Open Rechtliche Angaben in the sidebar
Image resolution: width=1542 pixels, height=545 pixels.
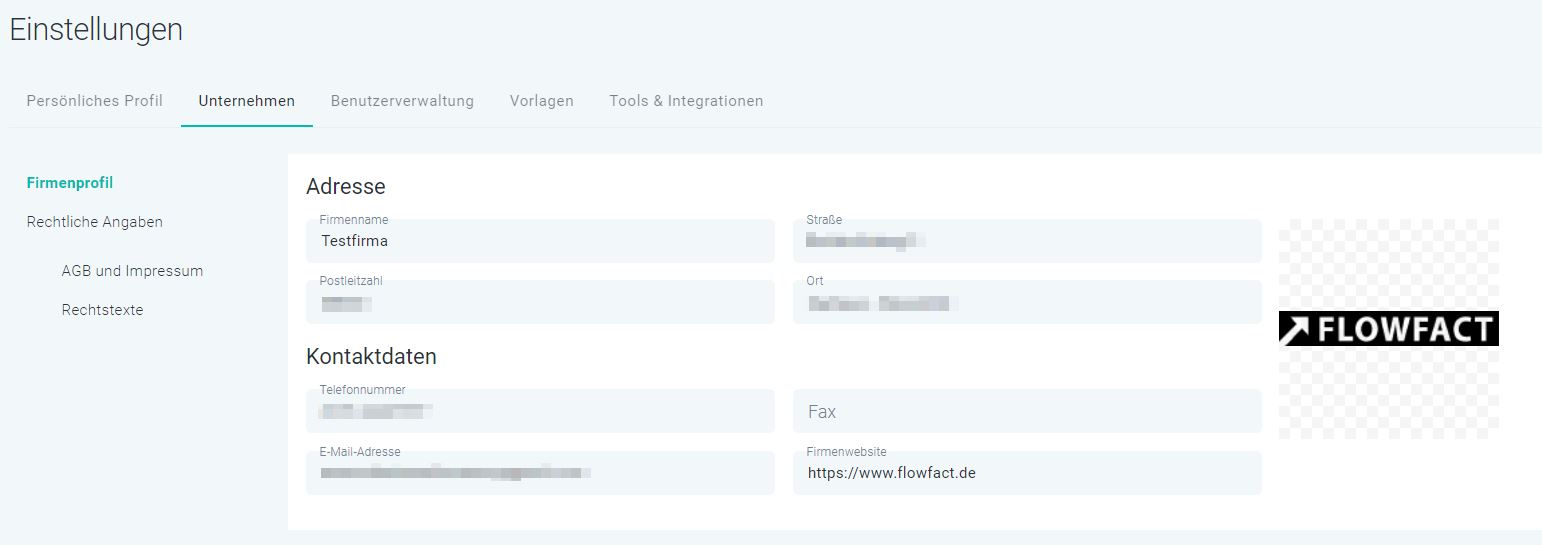94,222
